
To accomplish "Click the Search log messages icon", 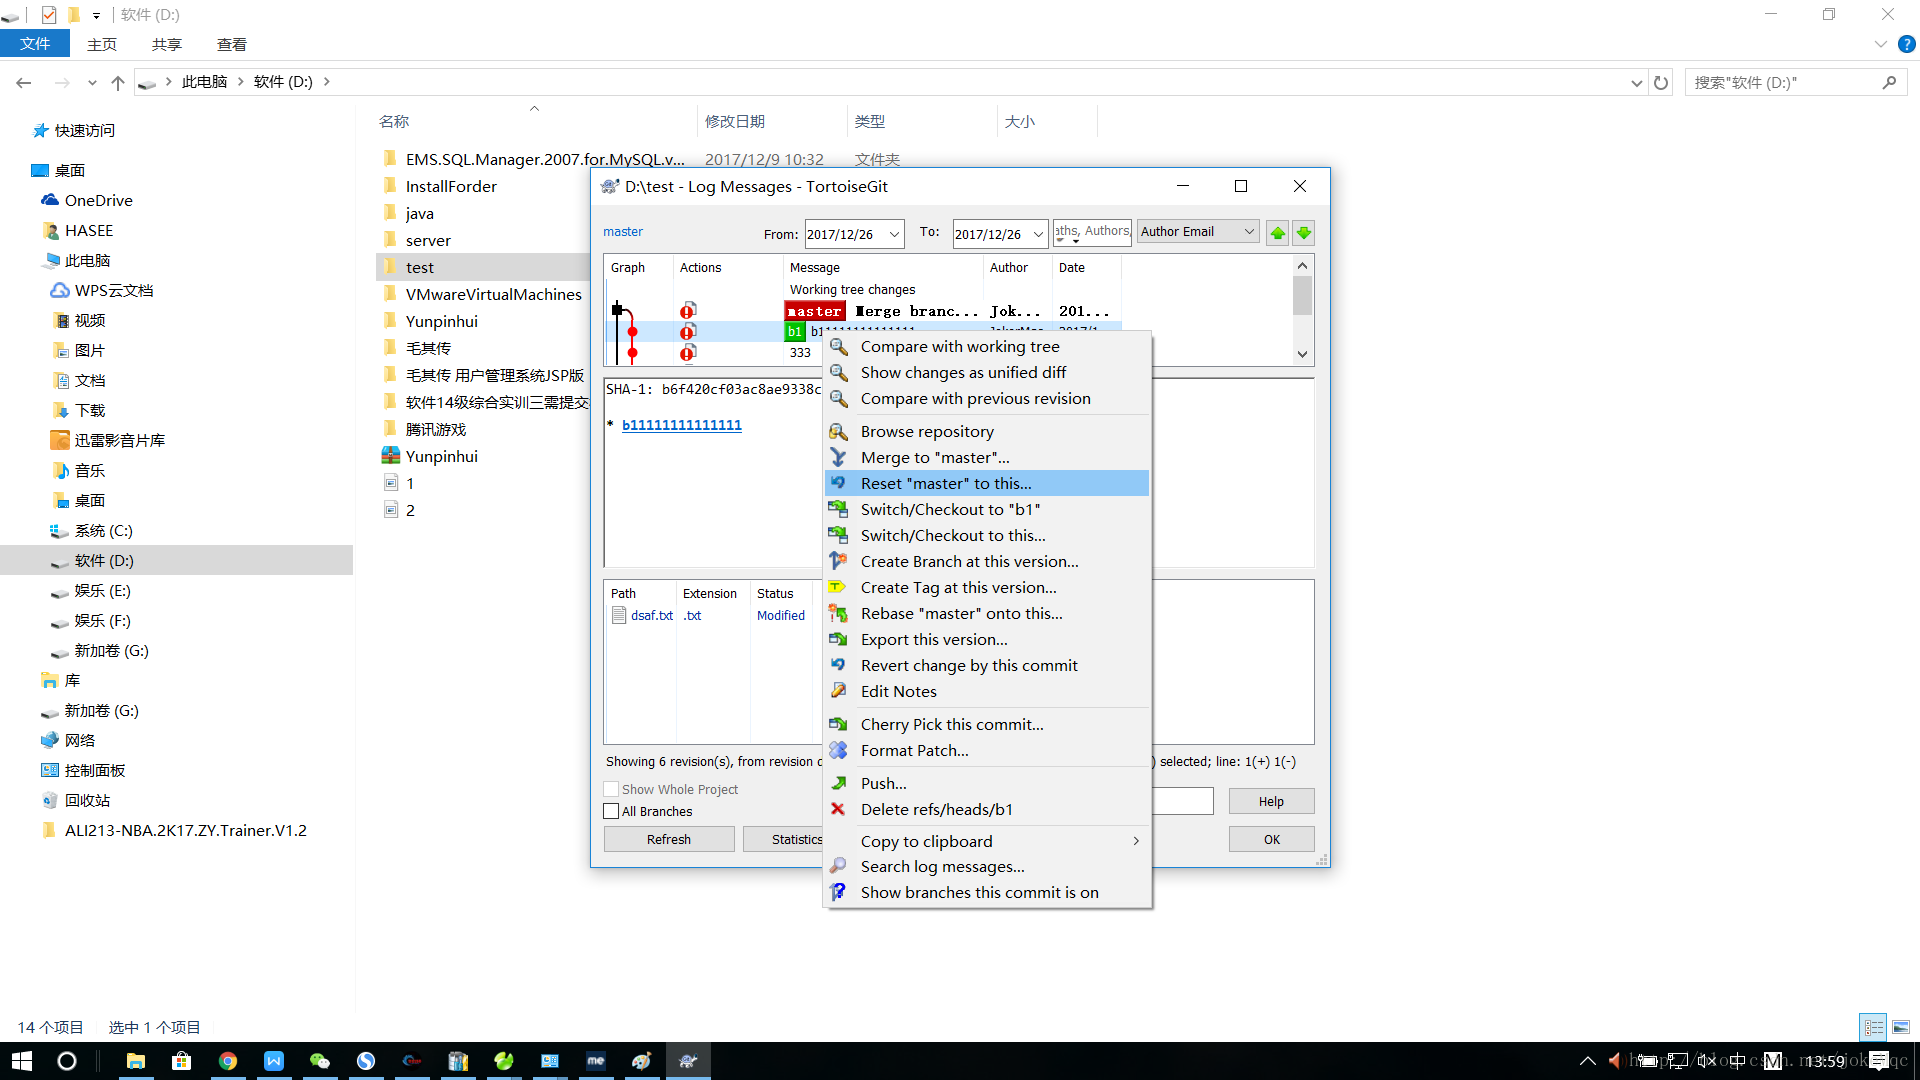I will pos(839,866).
